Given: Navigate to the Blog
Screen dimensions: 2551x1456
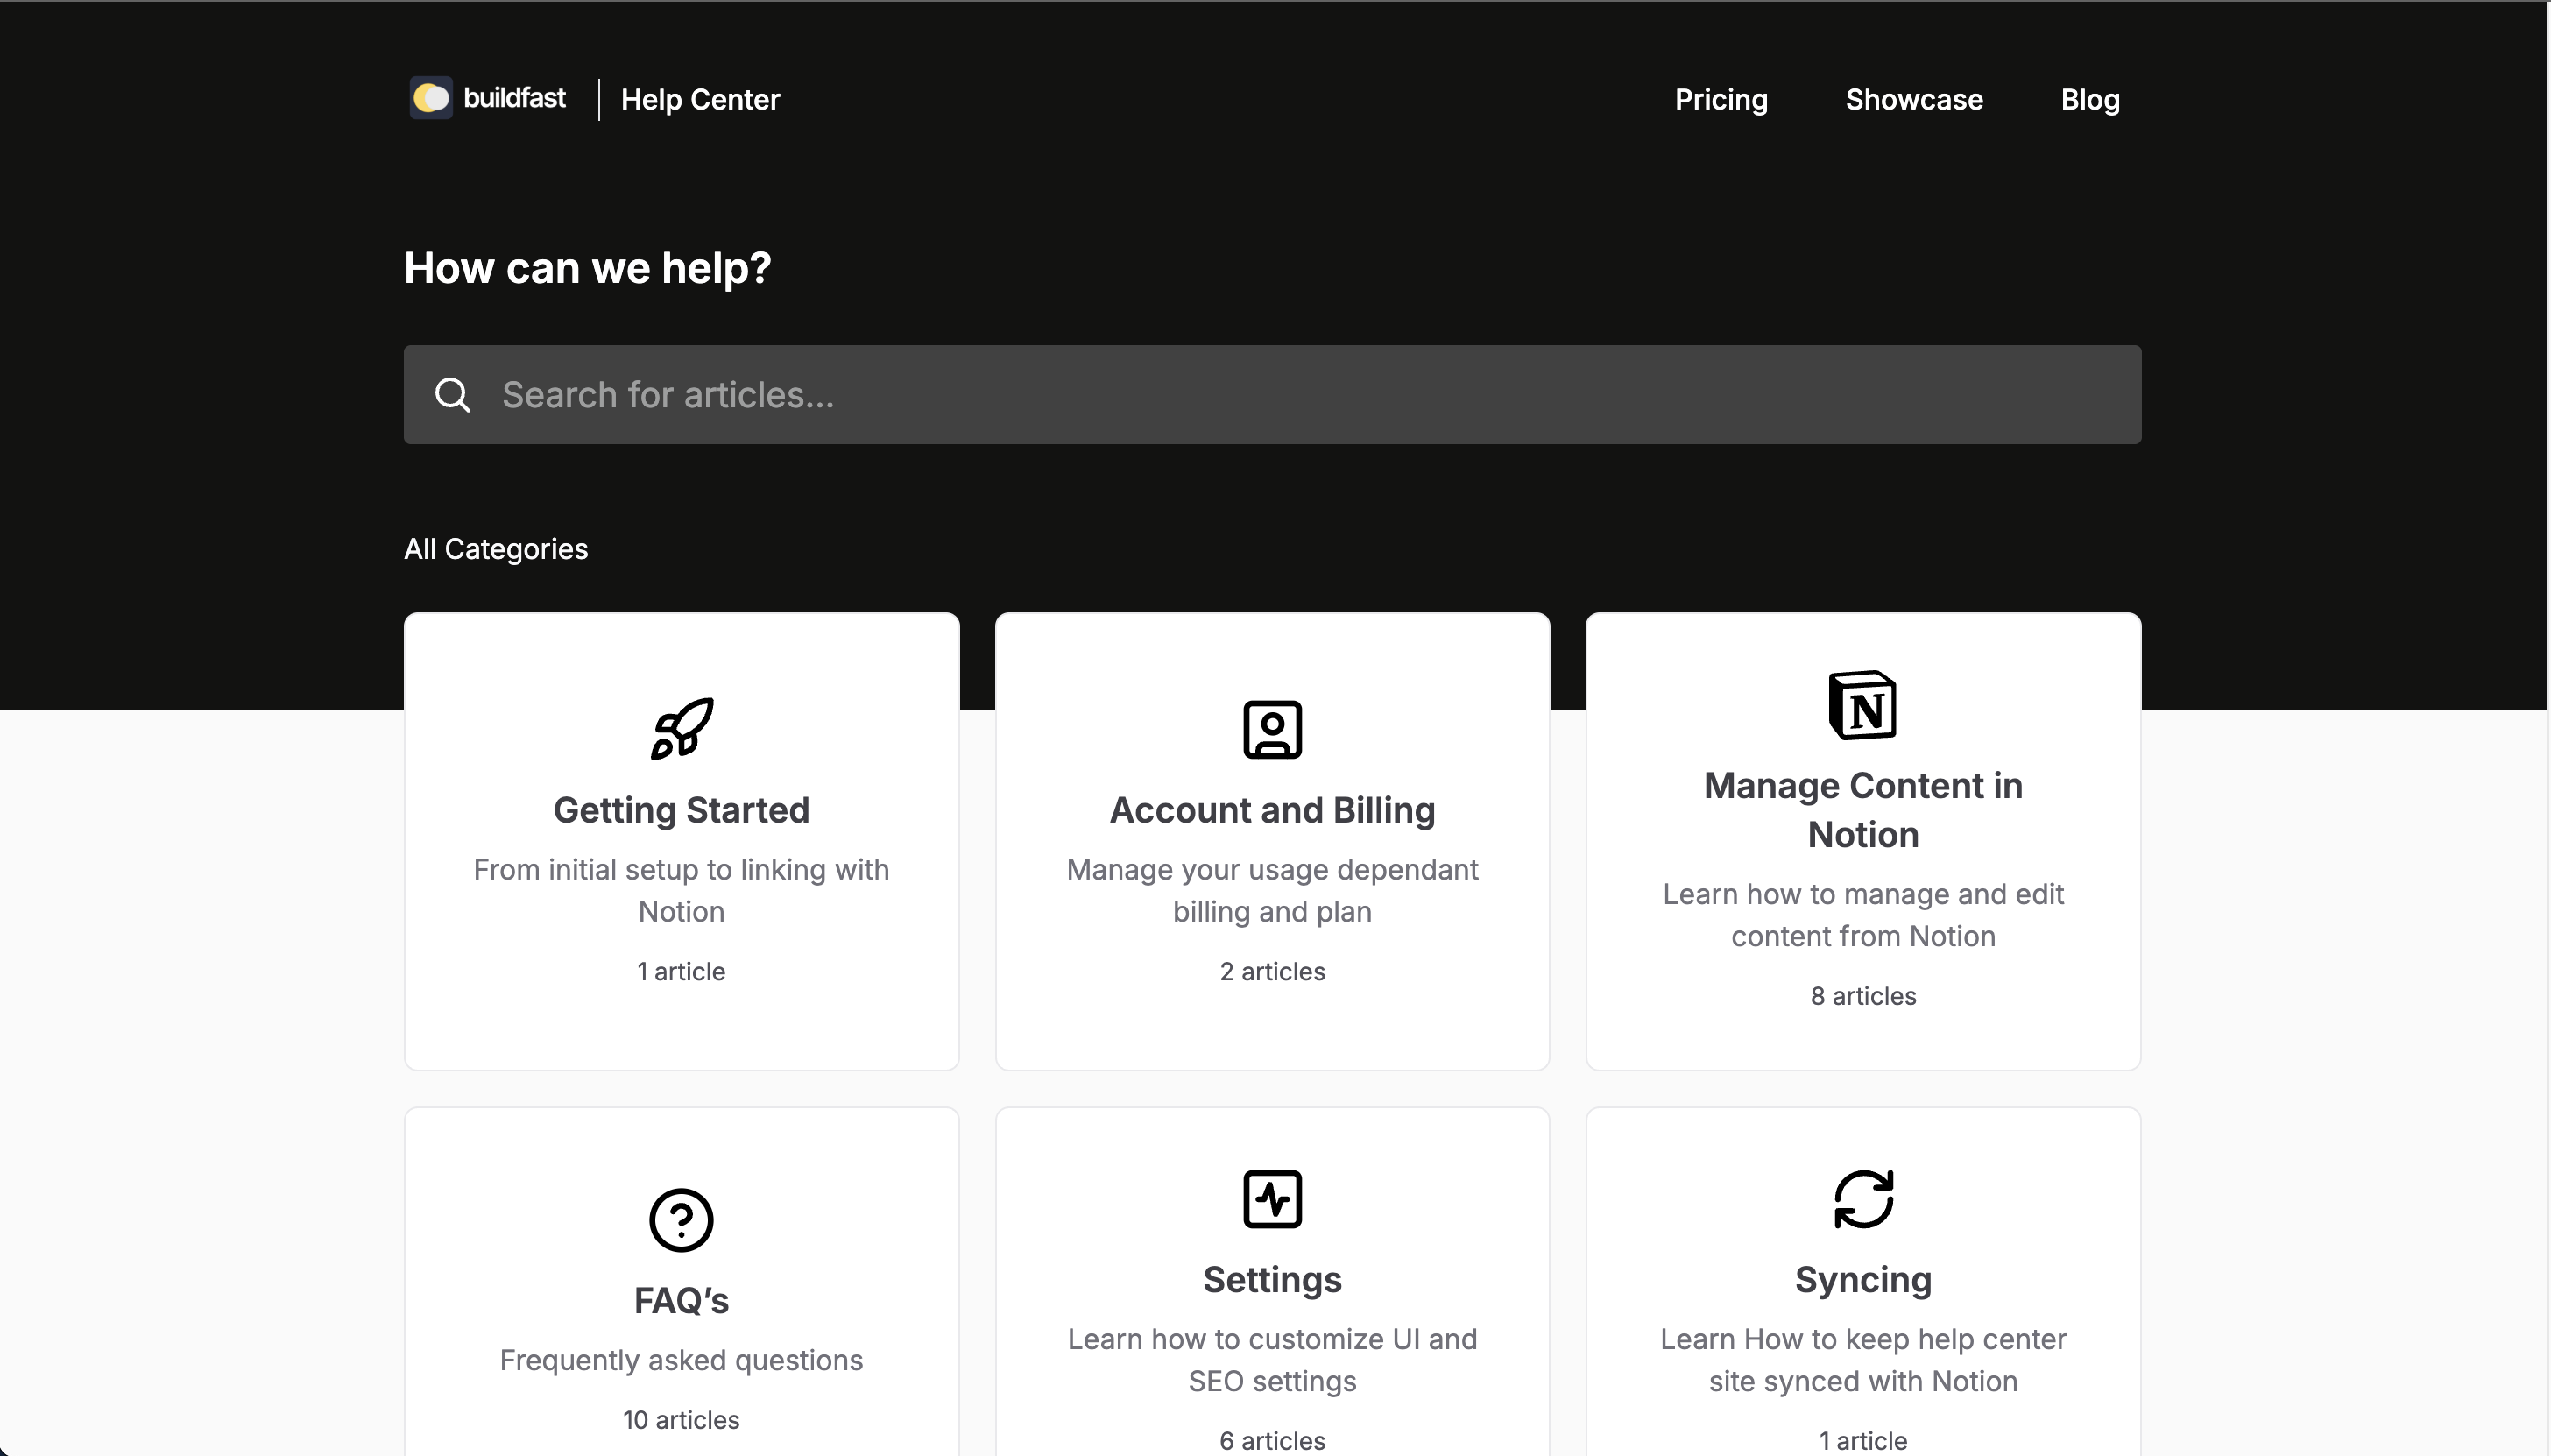Looking at the screenshot, I should [x=2090, y=99].
